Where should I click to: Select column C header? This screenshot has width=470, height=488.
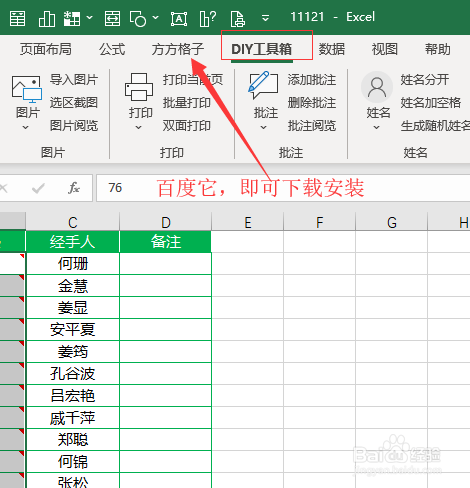(73, 222)
